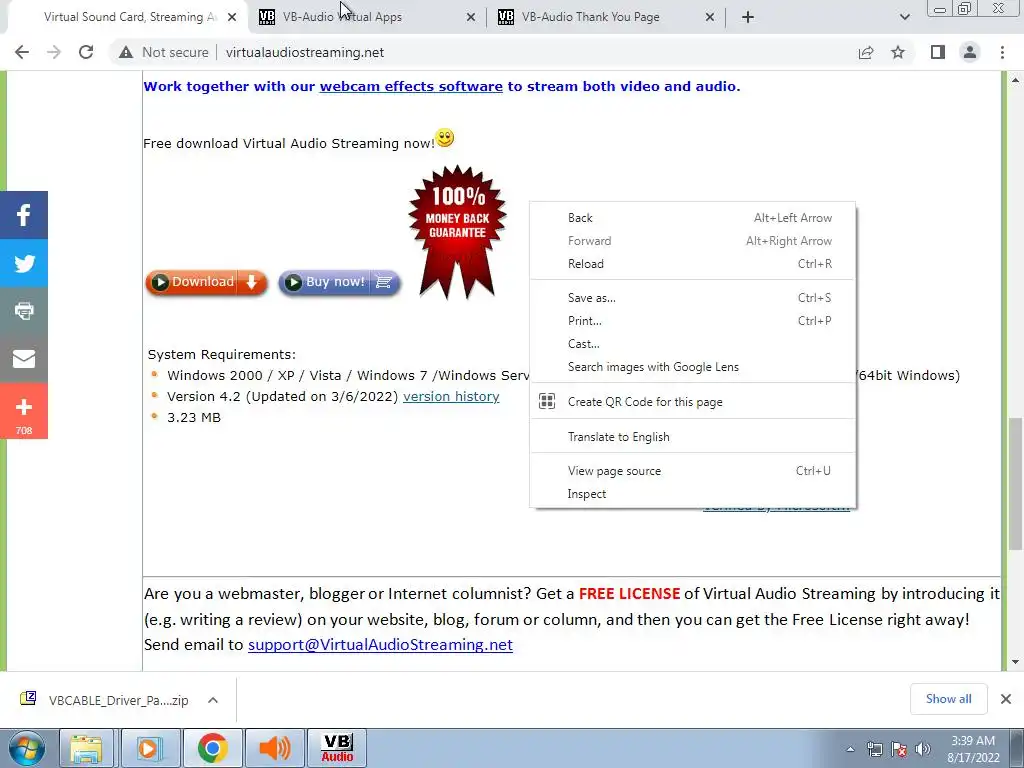The width and height of the screenshot is (1024, 768).
Task: Click the orange Download button
Action: [x=206, y=282]
